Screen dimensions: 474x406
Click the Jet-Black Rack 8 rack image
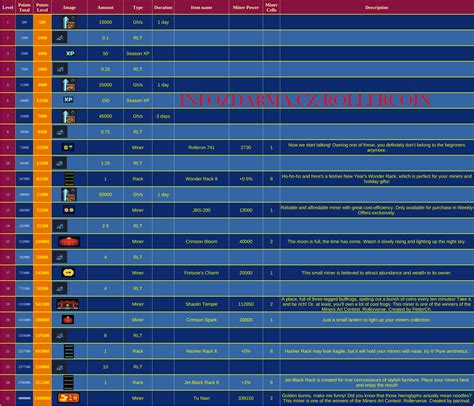point(69,382)
